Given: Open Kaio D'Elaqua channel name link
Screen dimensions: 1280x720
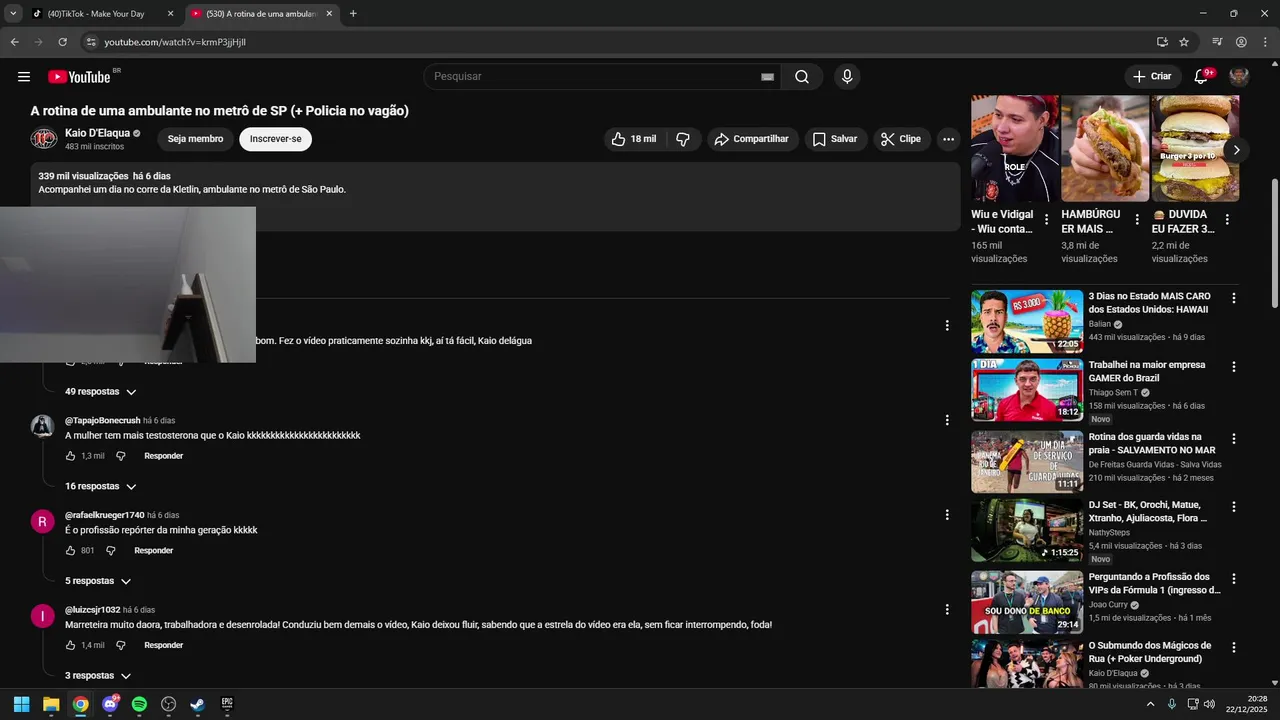Looking at the screenshot, I should [97, 133].
